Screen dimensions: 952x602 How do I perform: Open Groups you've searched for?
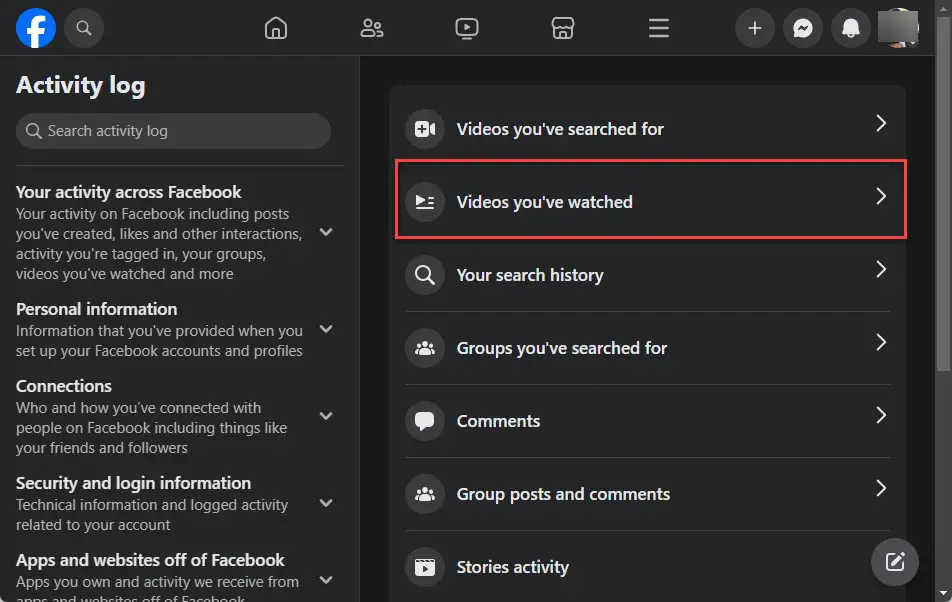(647, 348)
